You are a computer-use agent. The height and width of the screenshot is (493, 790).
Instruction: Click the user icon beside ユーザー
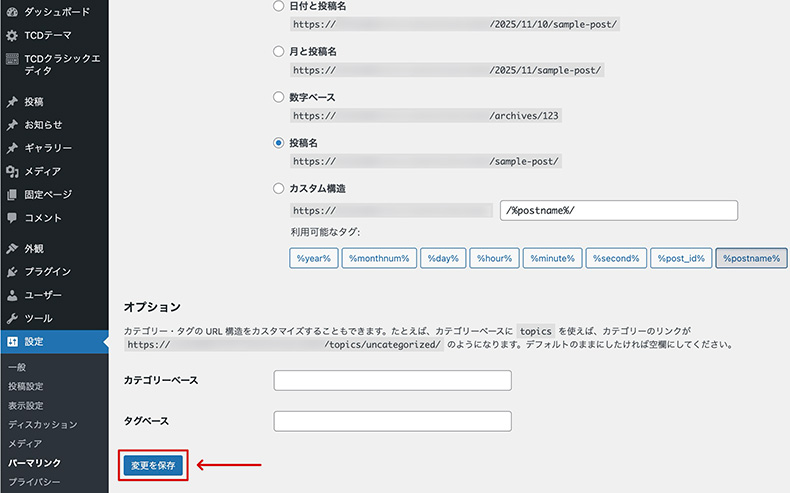click(12, 295)
